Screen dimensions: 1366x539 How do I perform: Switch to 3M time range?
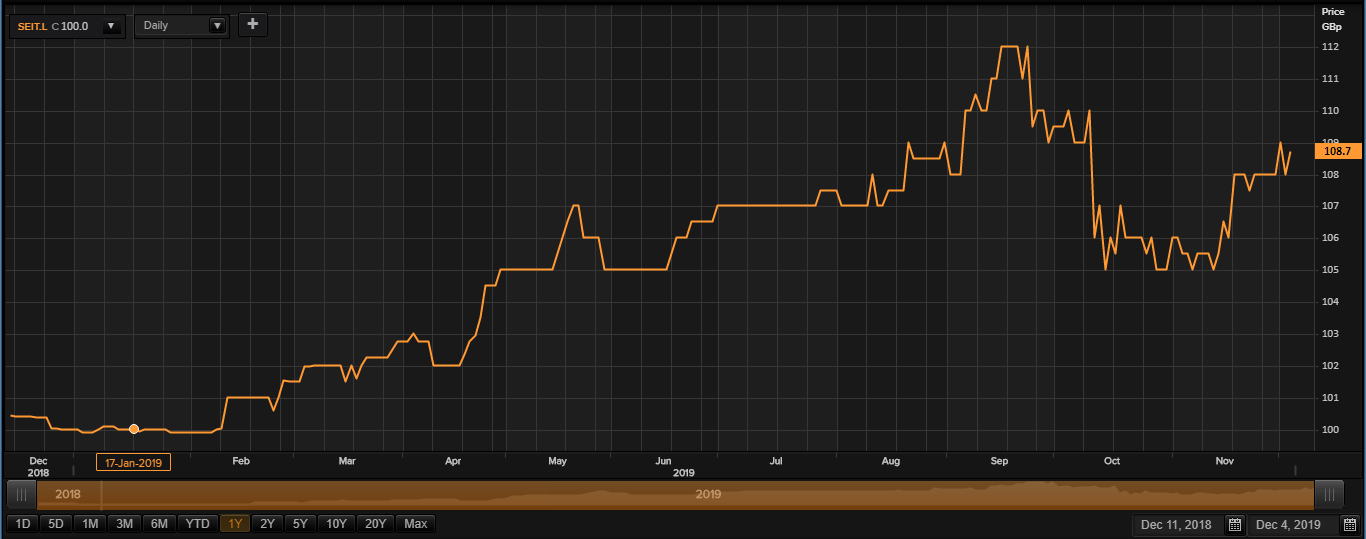[124, 523]
